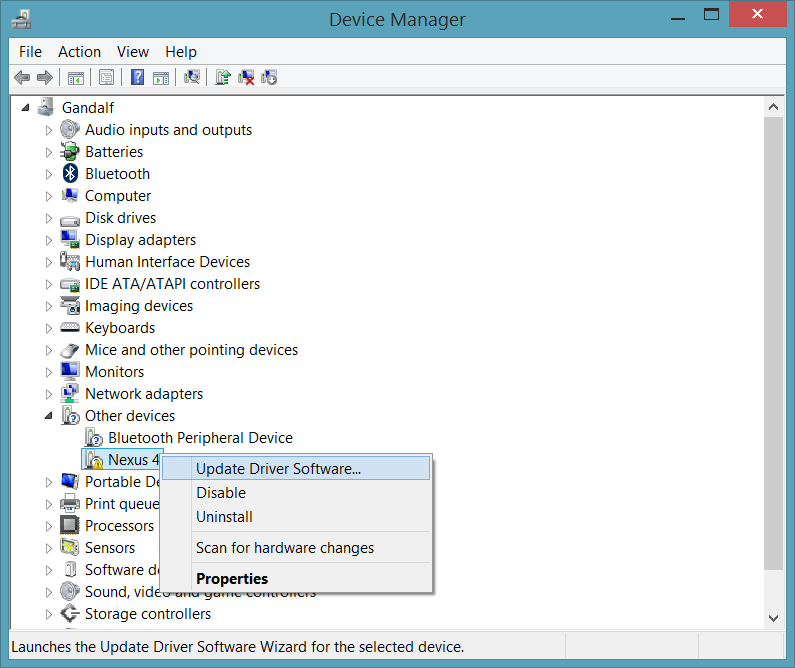
Task: Open the View menu
Action: [x=132, y=52]
